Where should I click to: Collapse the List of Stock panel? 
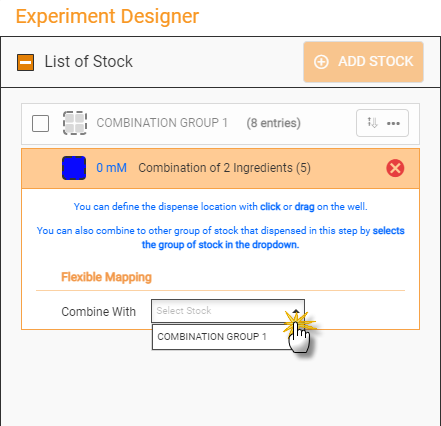(x=26, y=62)
